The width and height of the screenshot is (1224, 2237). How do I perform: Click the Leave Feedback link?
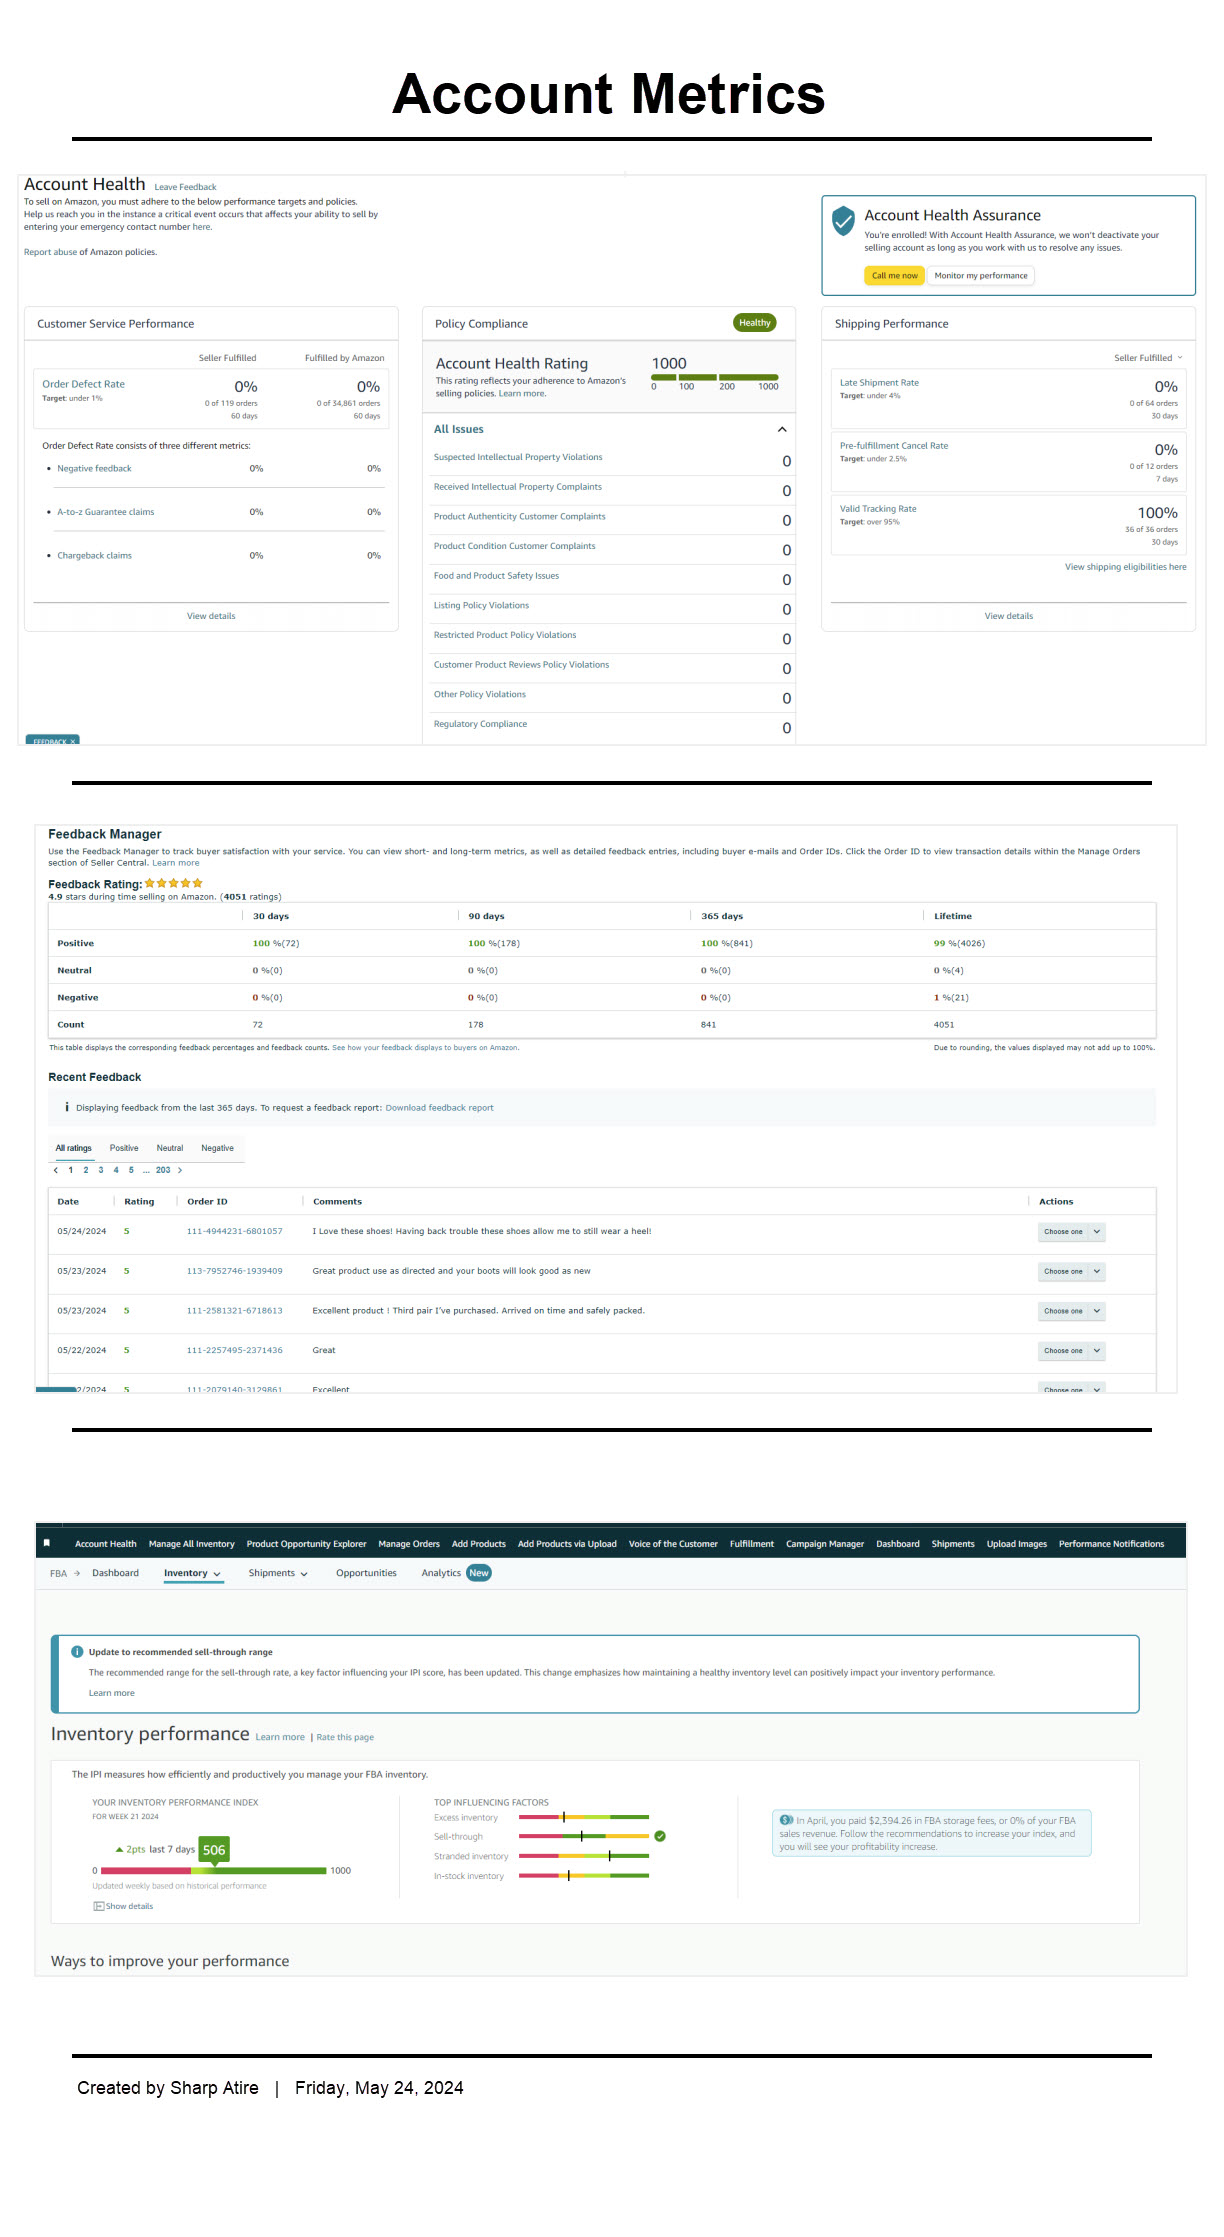[x=185, y=187]
